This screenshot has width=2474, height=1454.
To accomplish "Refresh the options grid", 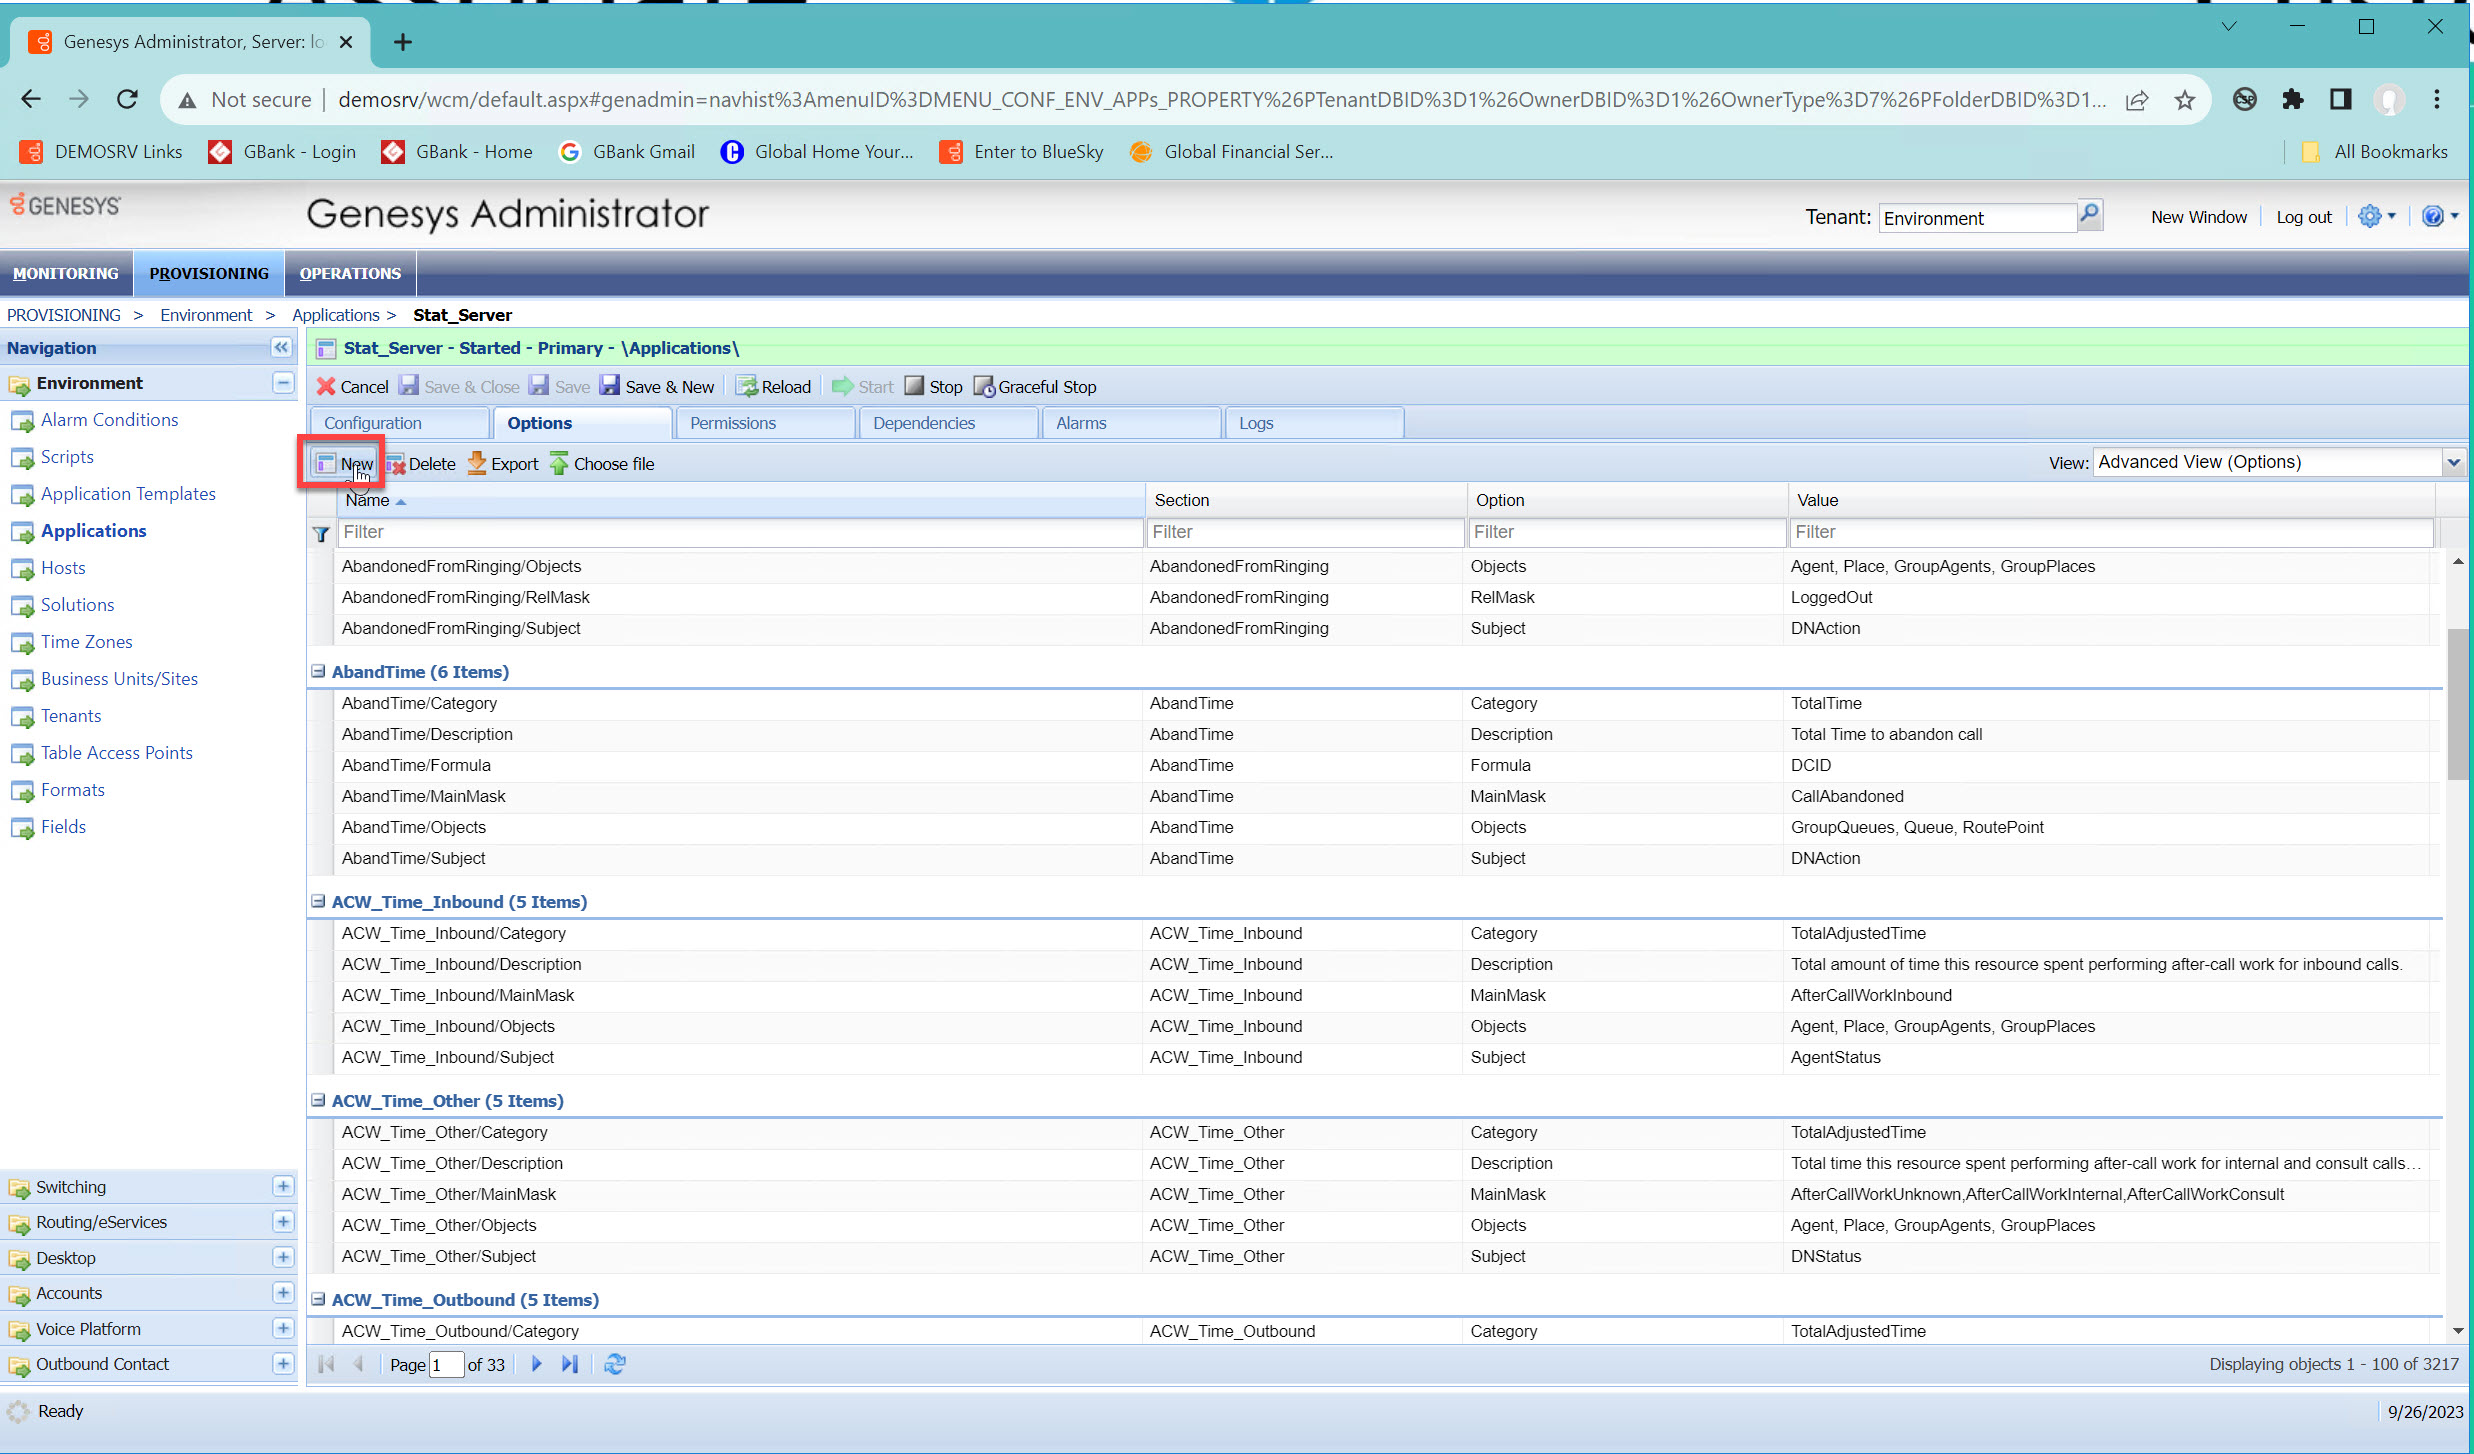I will click(x=614, y=1364).
